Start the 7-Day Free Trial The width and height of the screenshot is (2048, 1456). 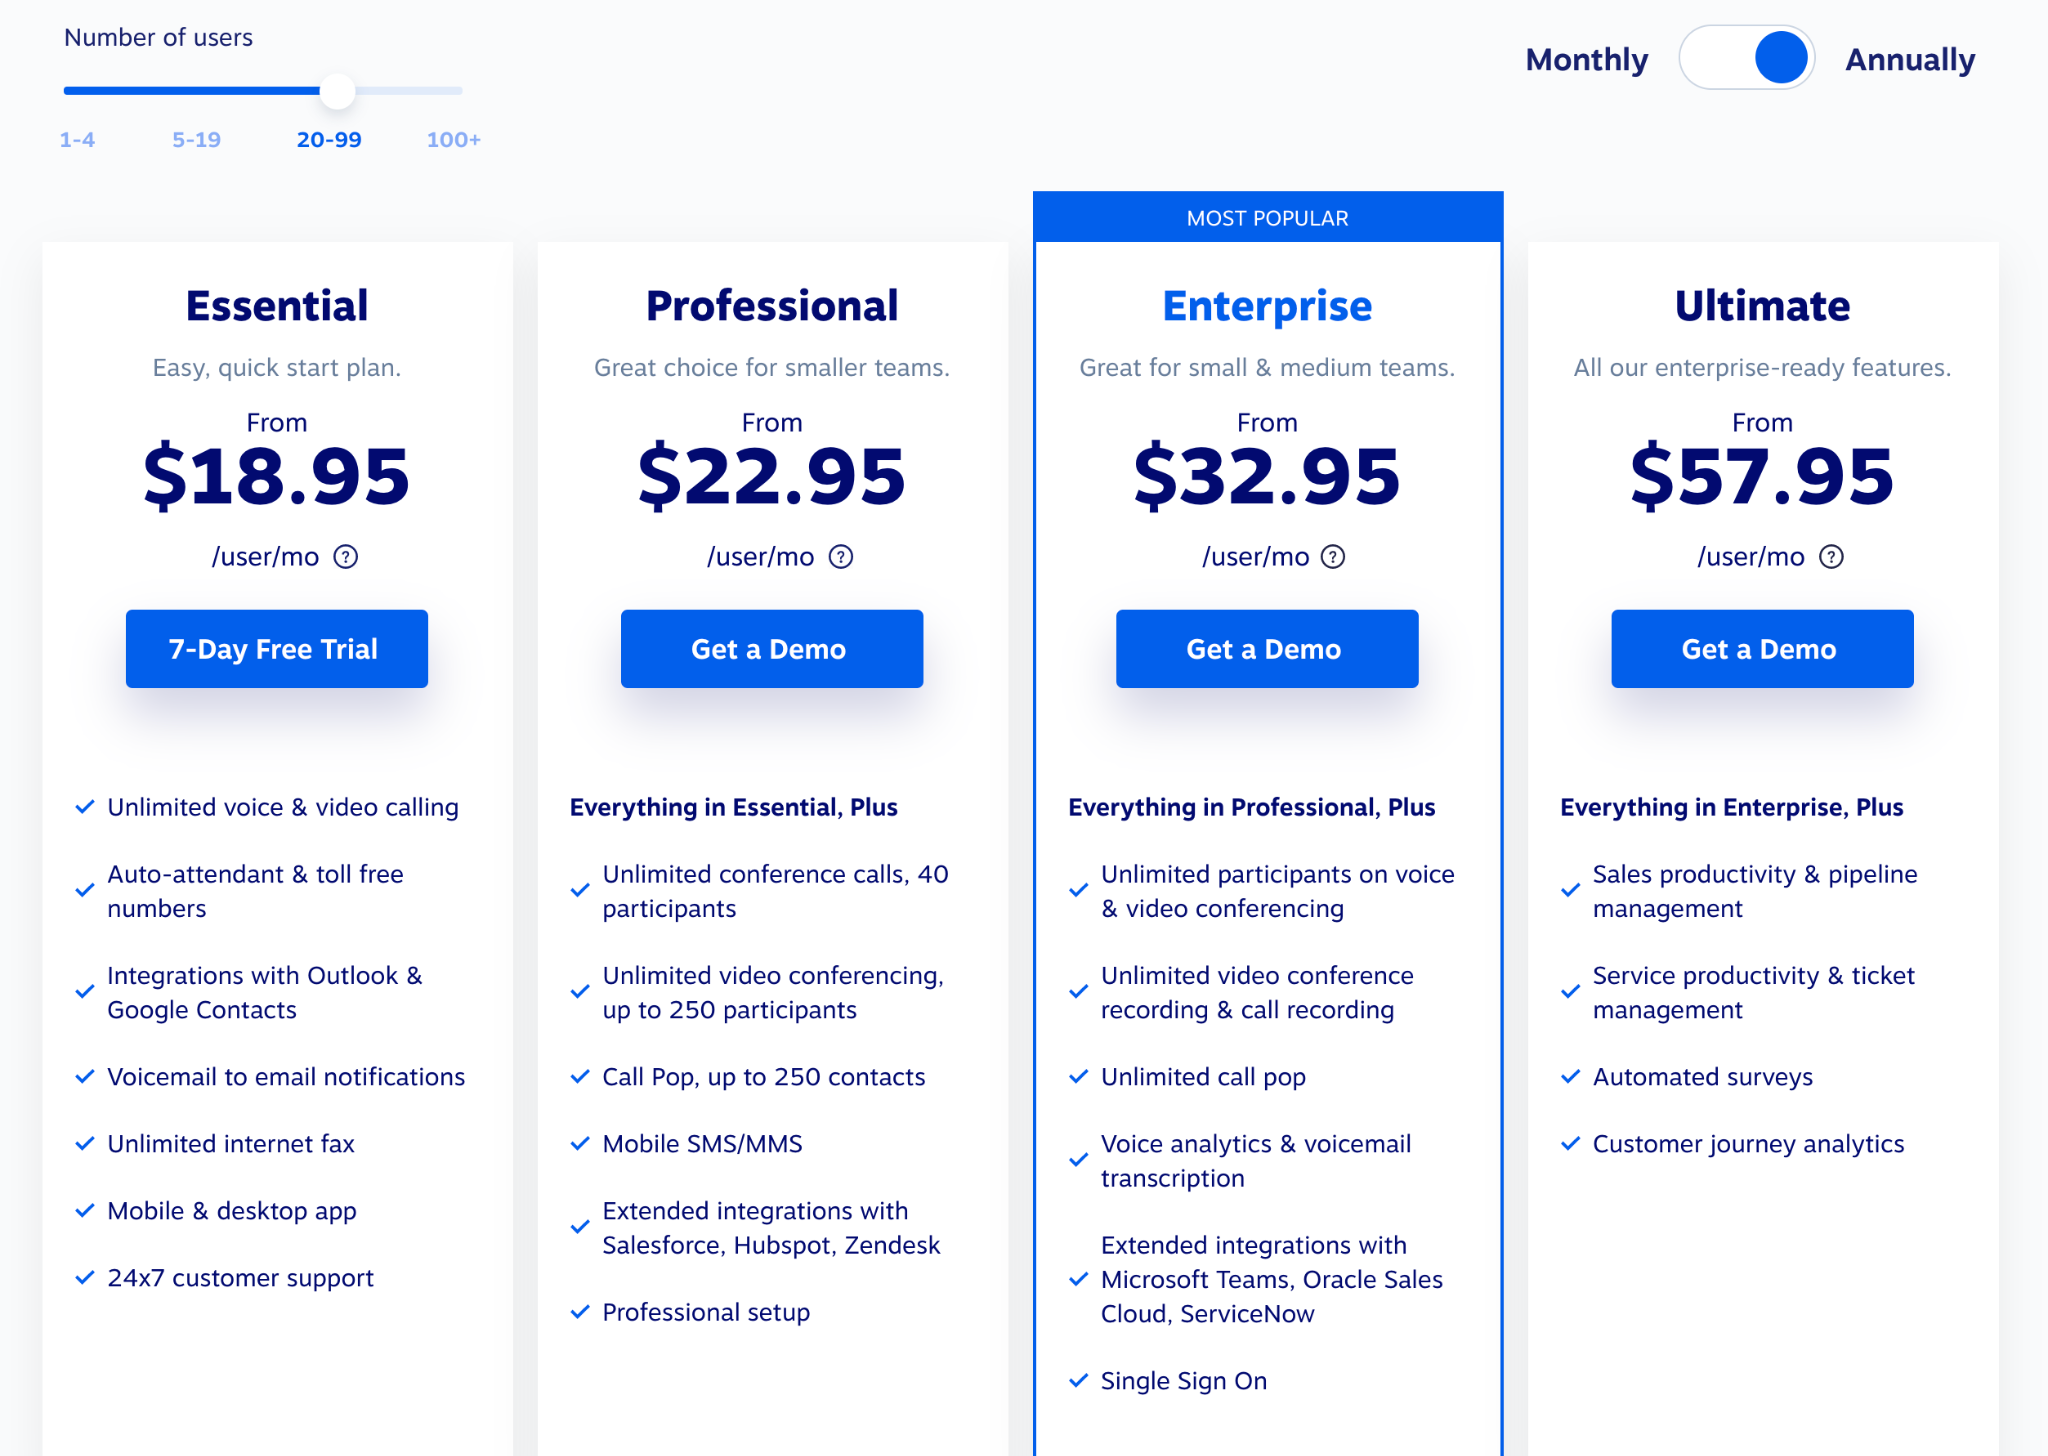pyautogui.click(x=277, y=649)
